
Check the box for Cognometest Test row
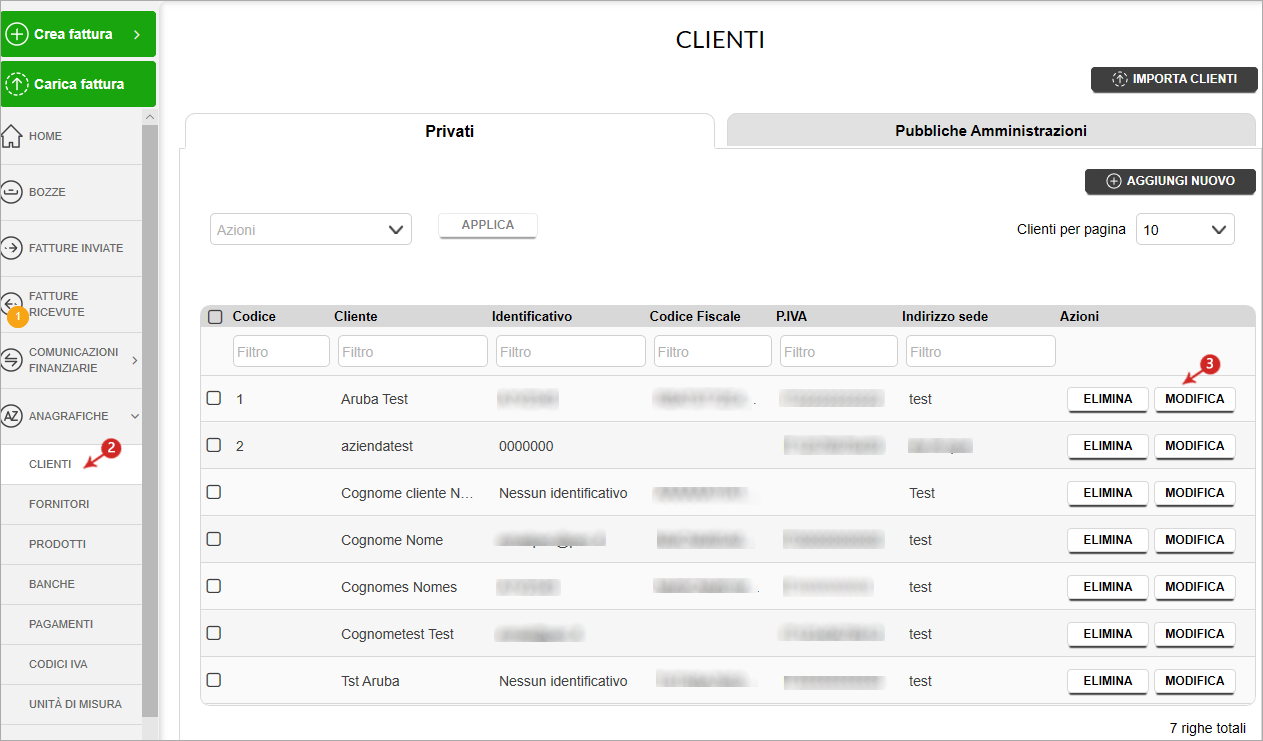click(213, 633)
